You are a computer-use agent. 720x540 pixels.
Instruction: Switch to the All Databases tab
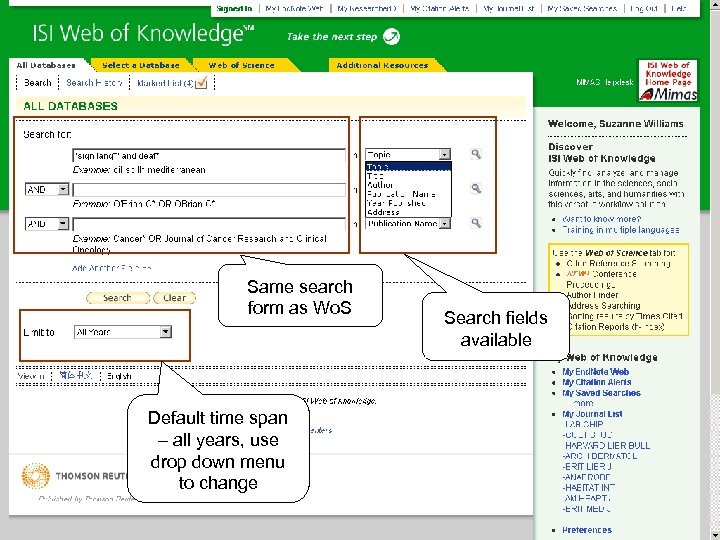(46, 65)
